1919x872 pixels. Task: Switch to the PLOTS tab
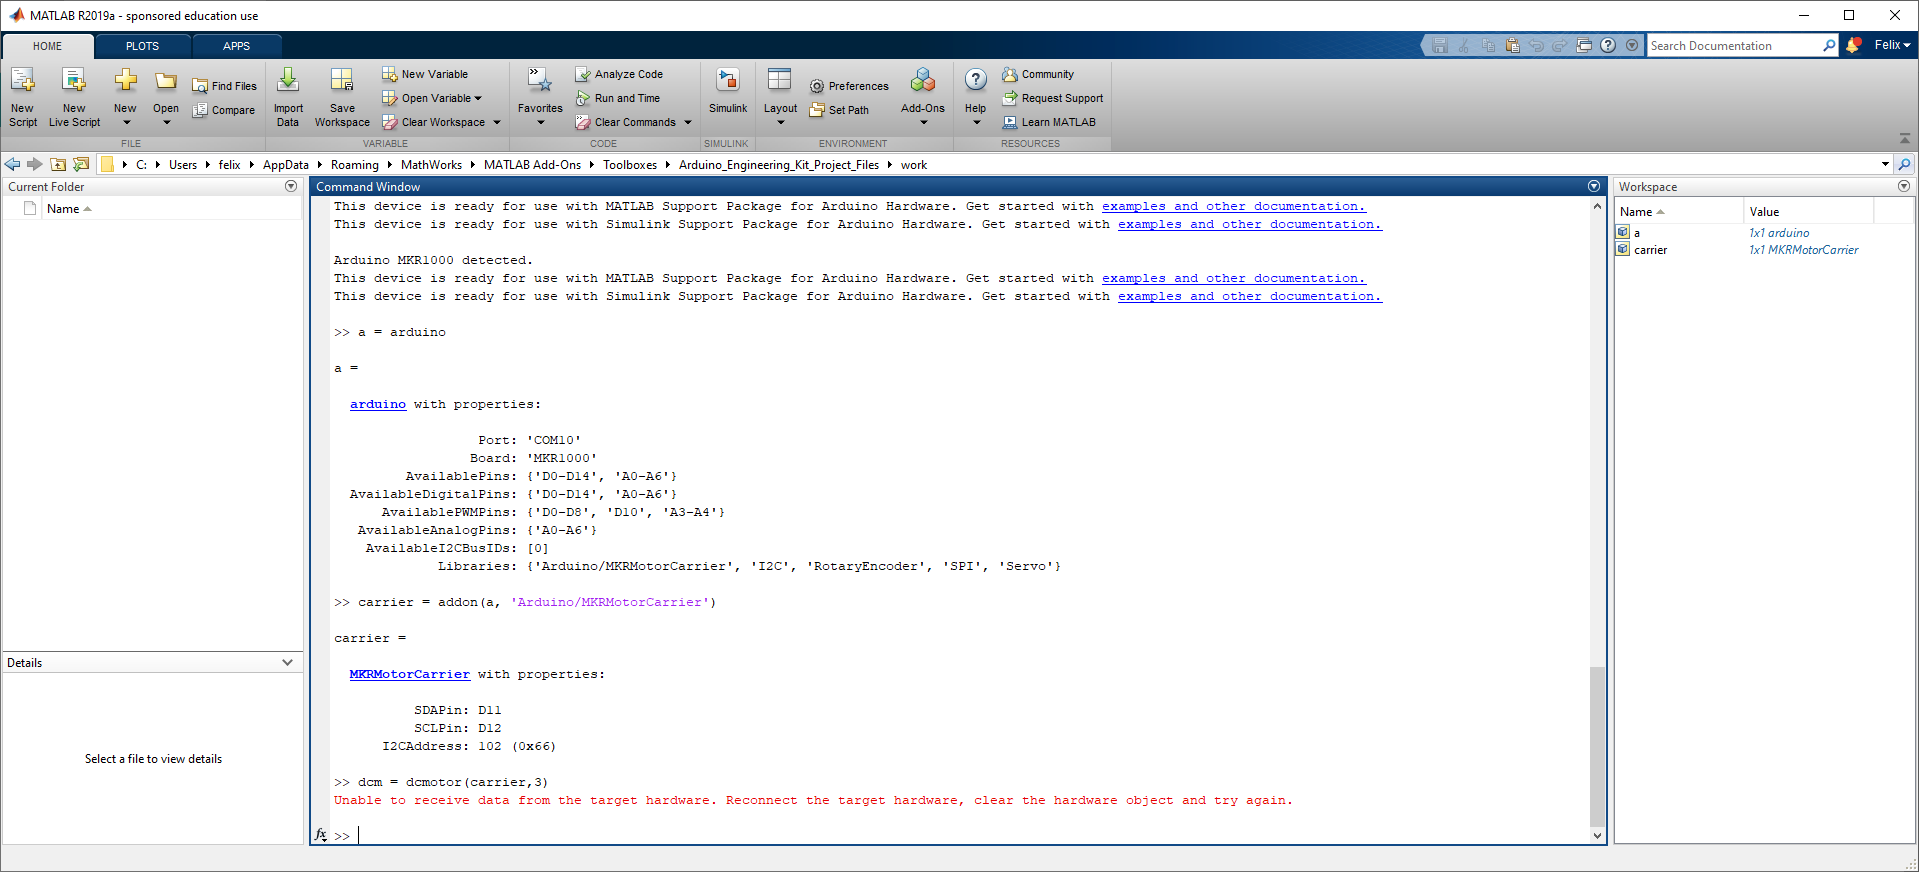[142, 46]
